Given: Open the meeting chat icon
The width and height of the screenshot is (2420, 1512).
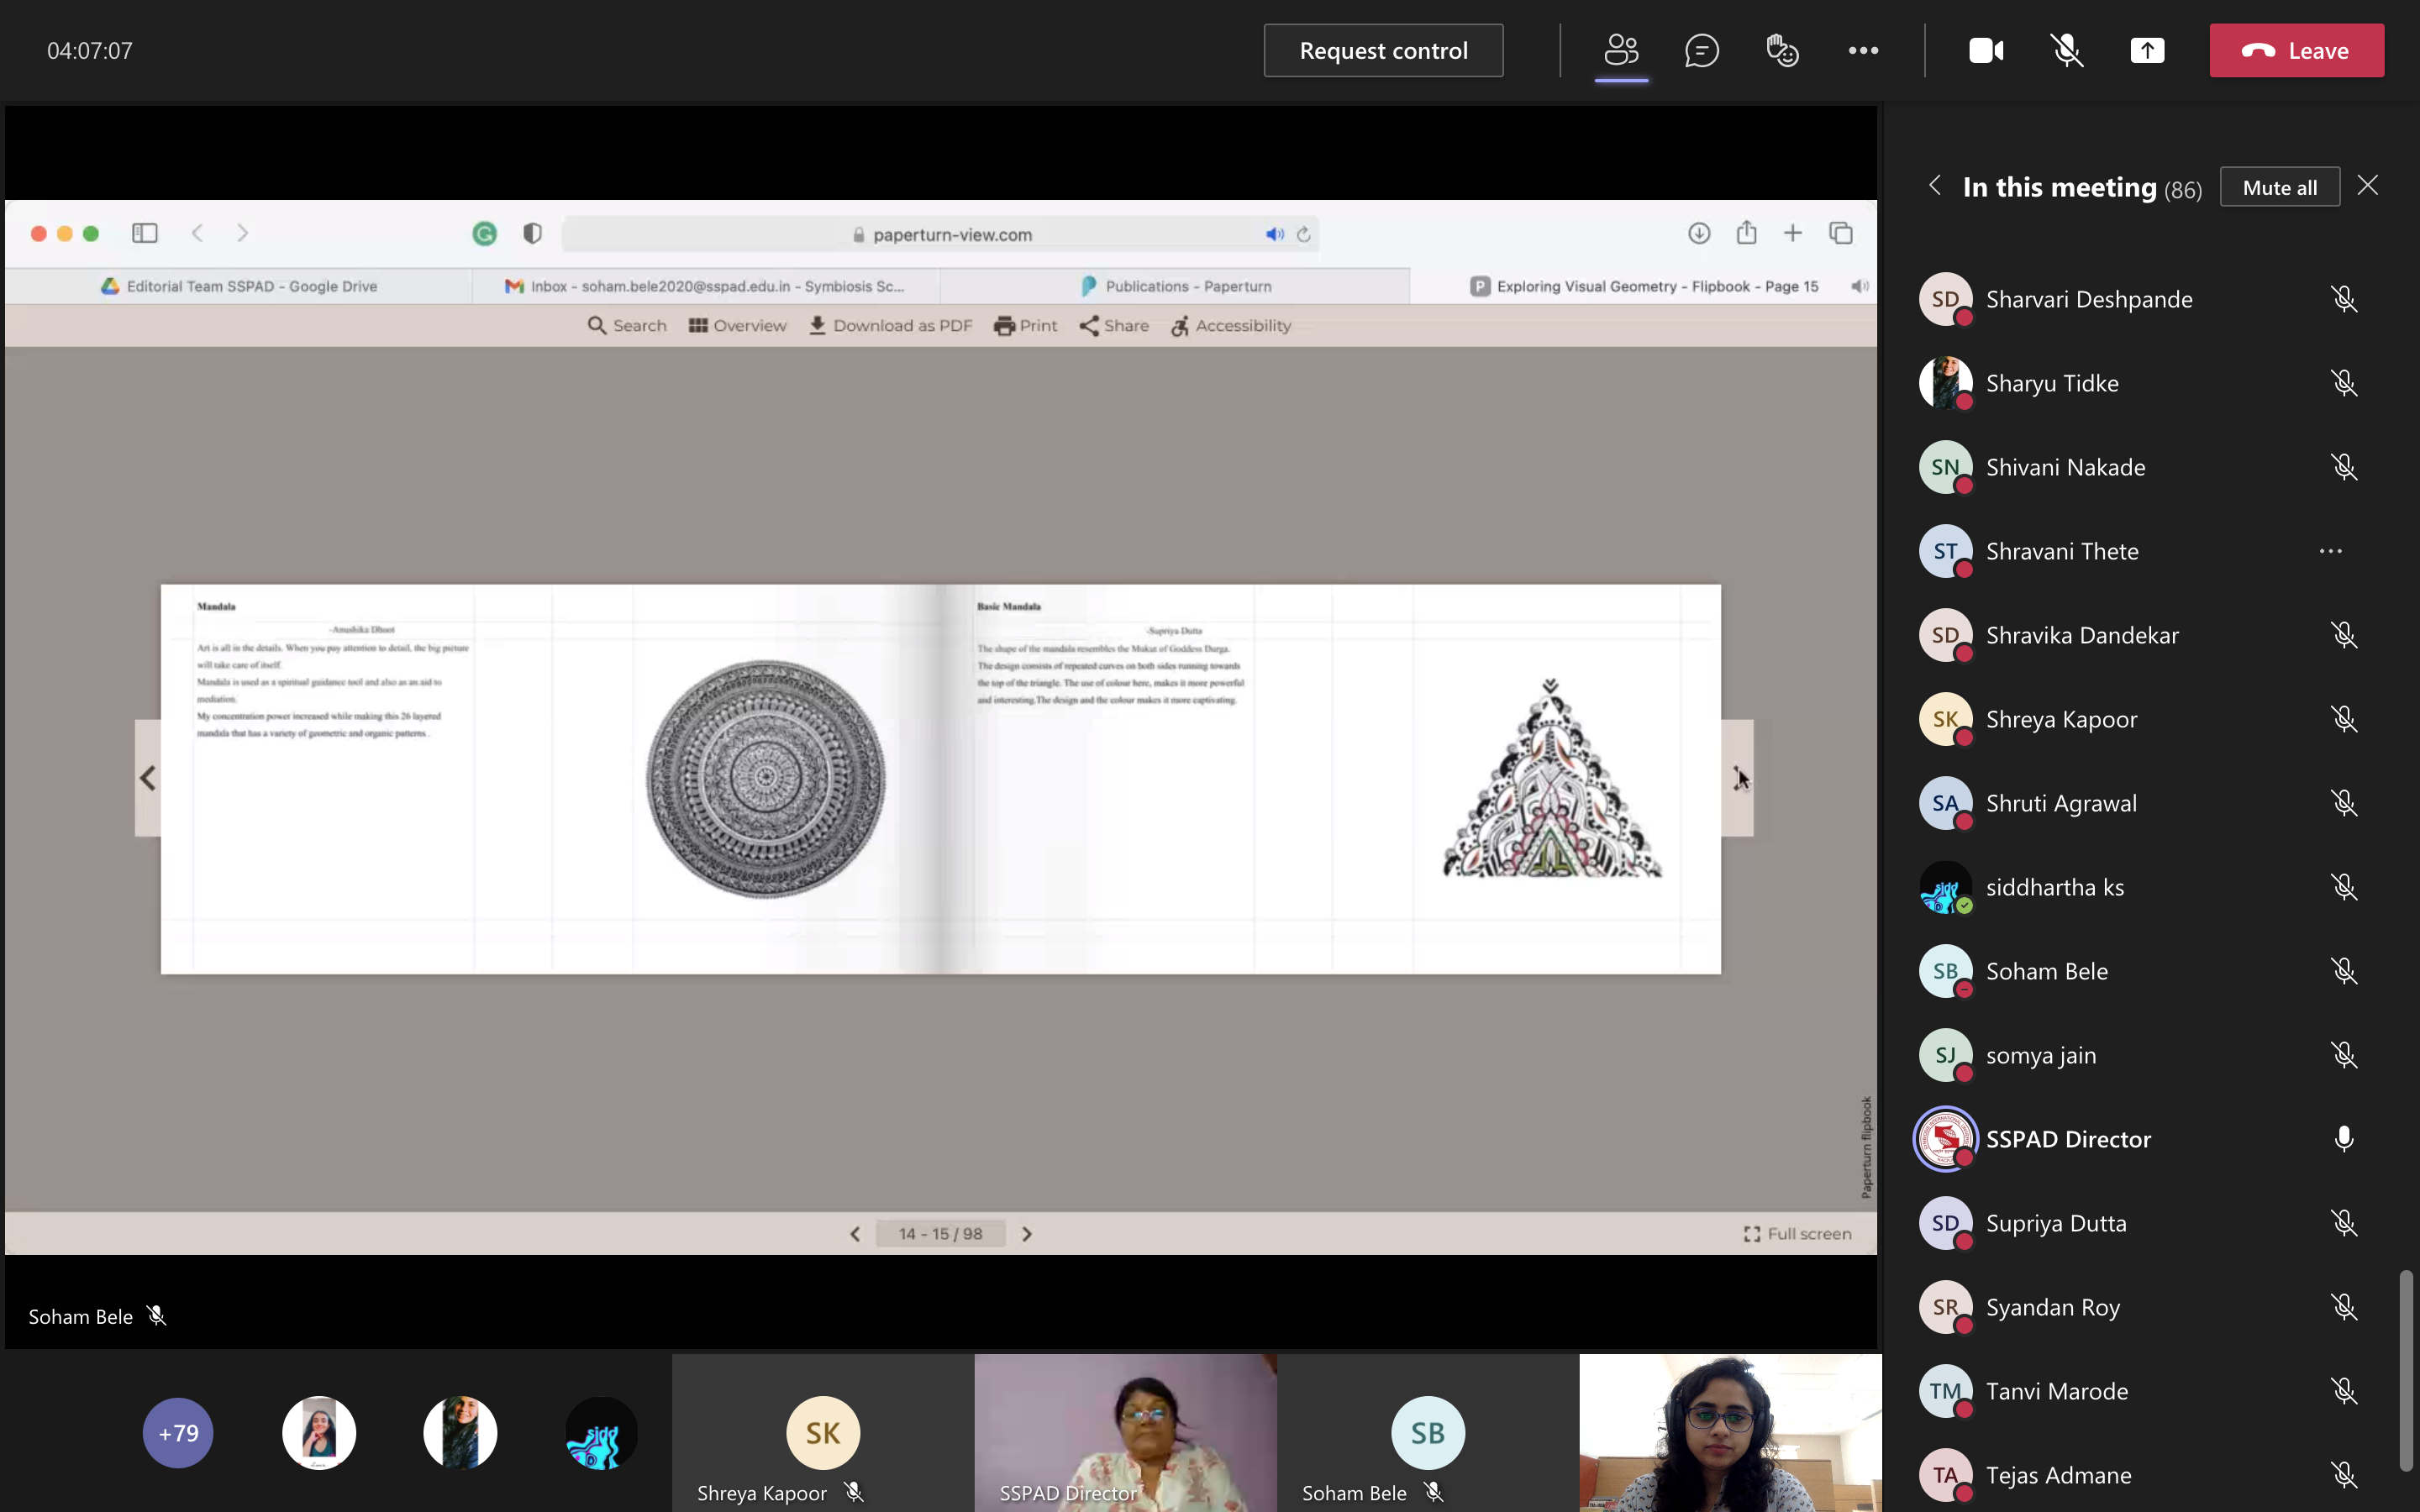Looking at the screenshot, I should [x=1701, y=50].
